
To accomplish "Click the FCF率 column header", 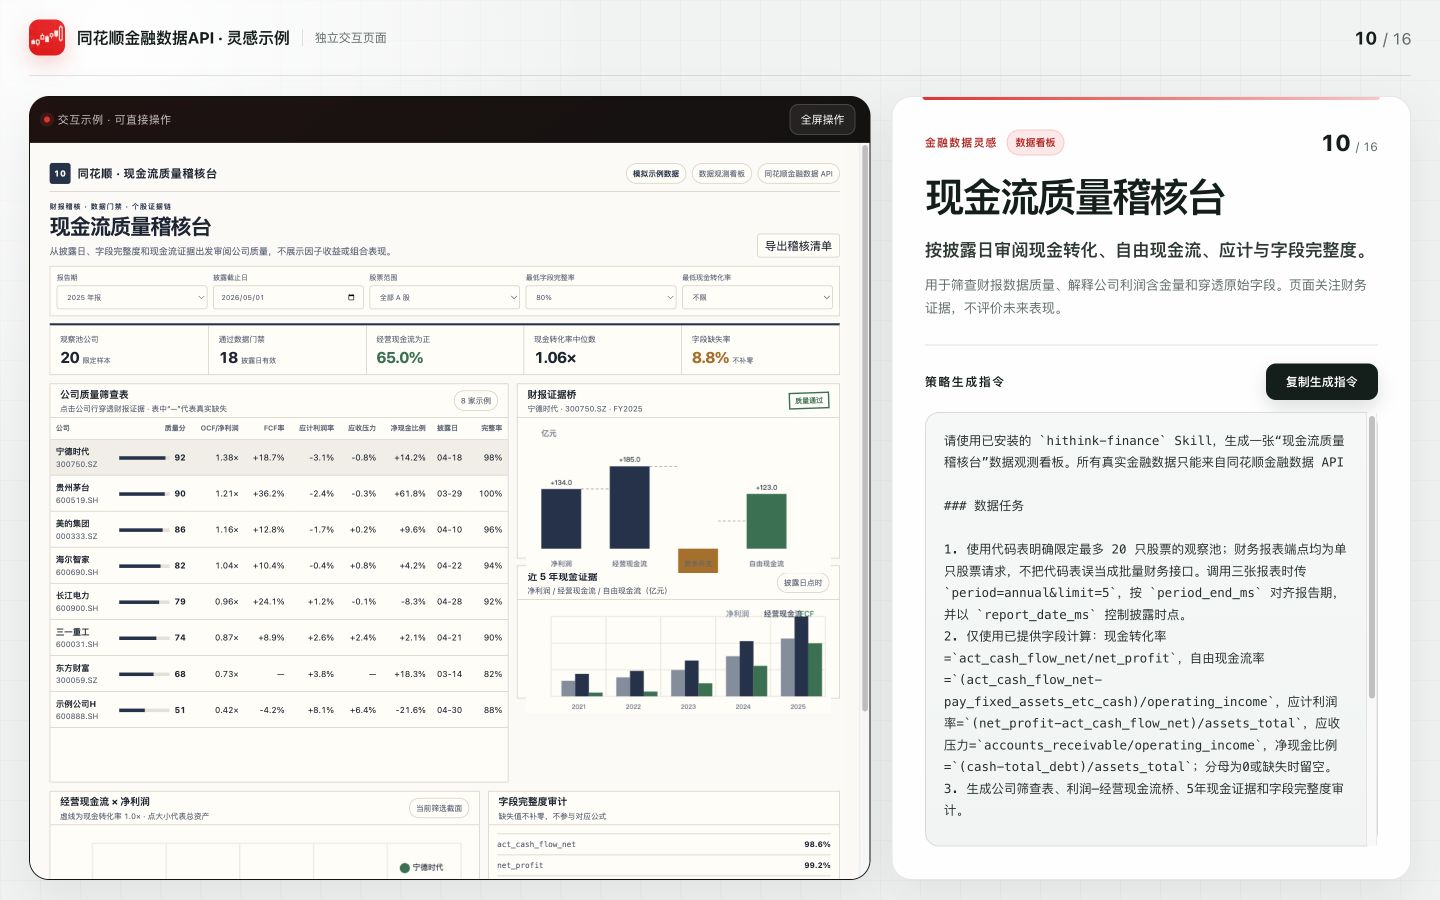I will [274, 428].
